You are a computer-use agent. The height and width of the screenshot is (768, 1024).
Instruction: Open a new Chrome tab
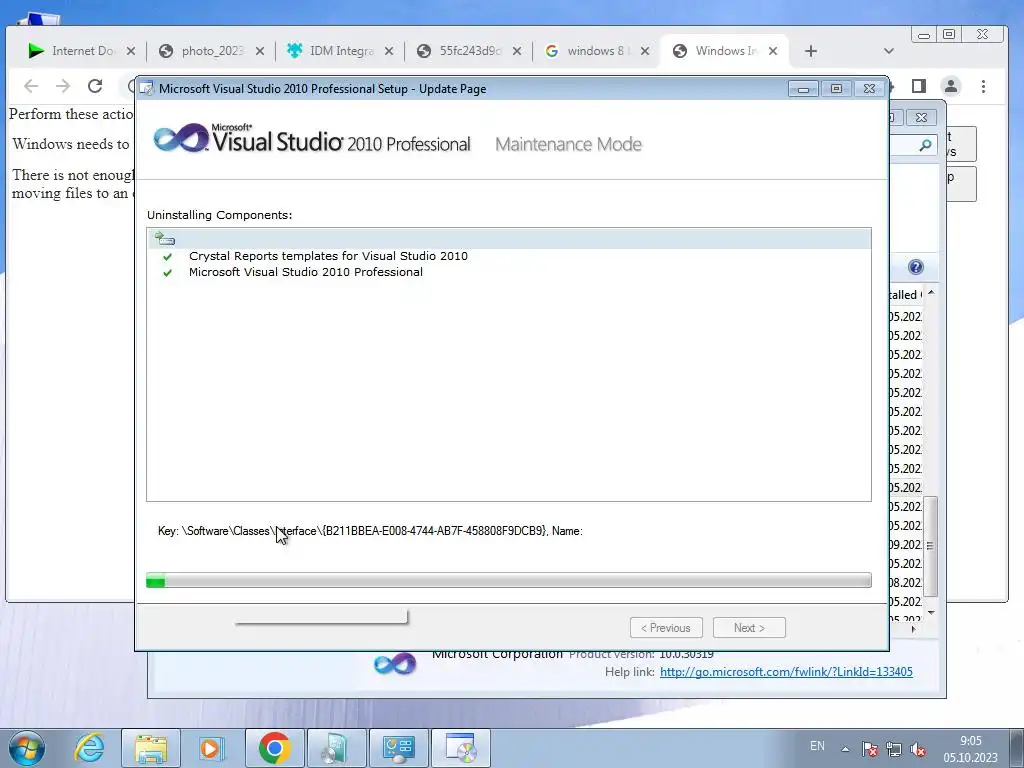click(810, 51)
